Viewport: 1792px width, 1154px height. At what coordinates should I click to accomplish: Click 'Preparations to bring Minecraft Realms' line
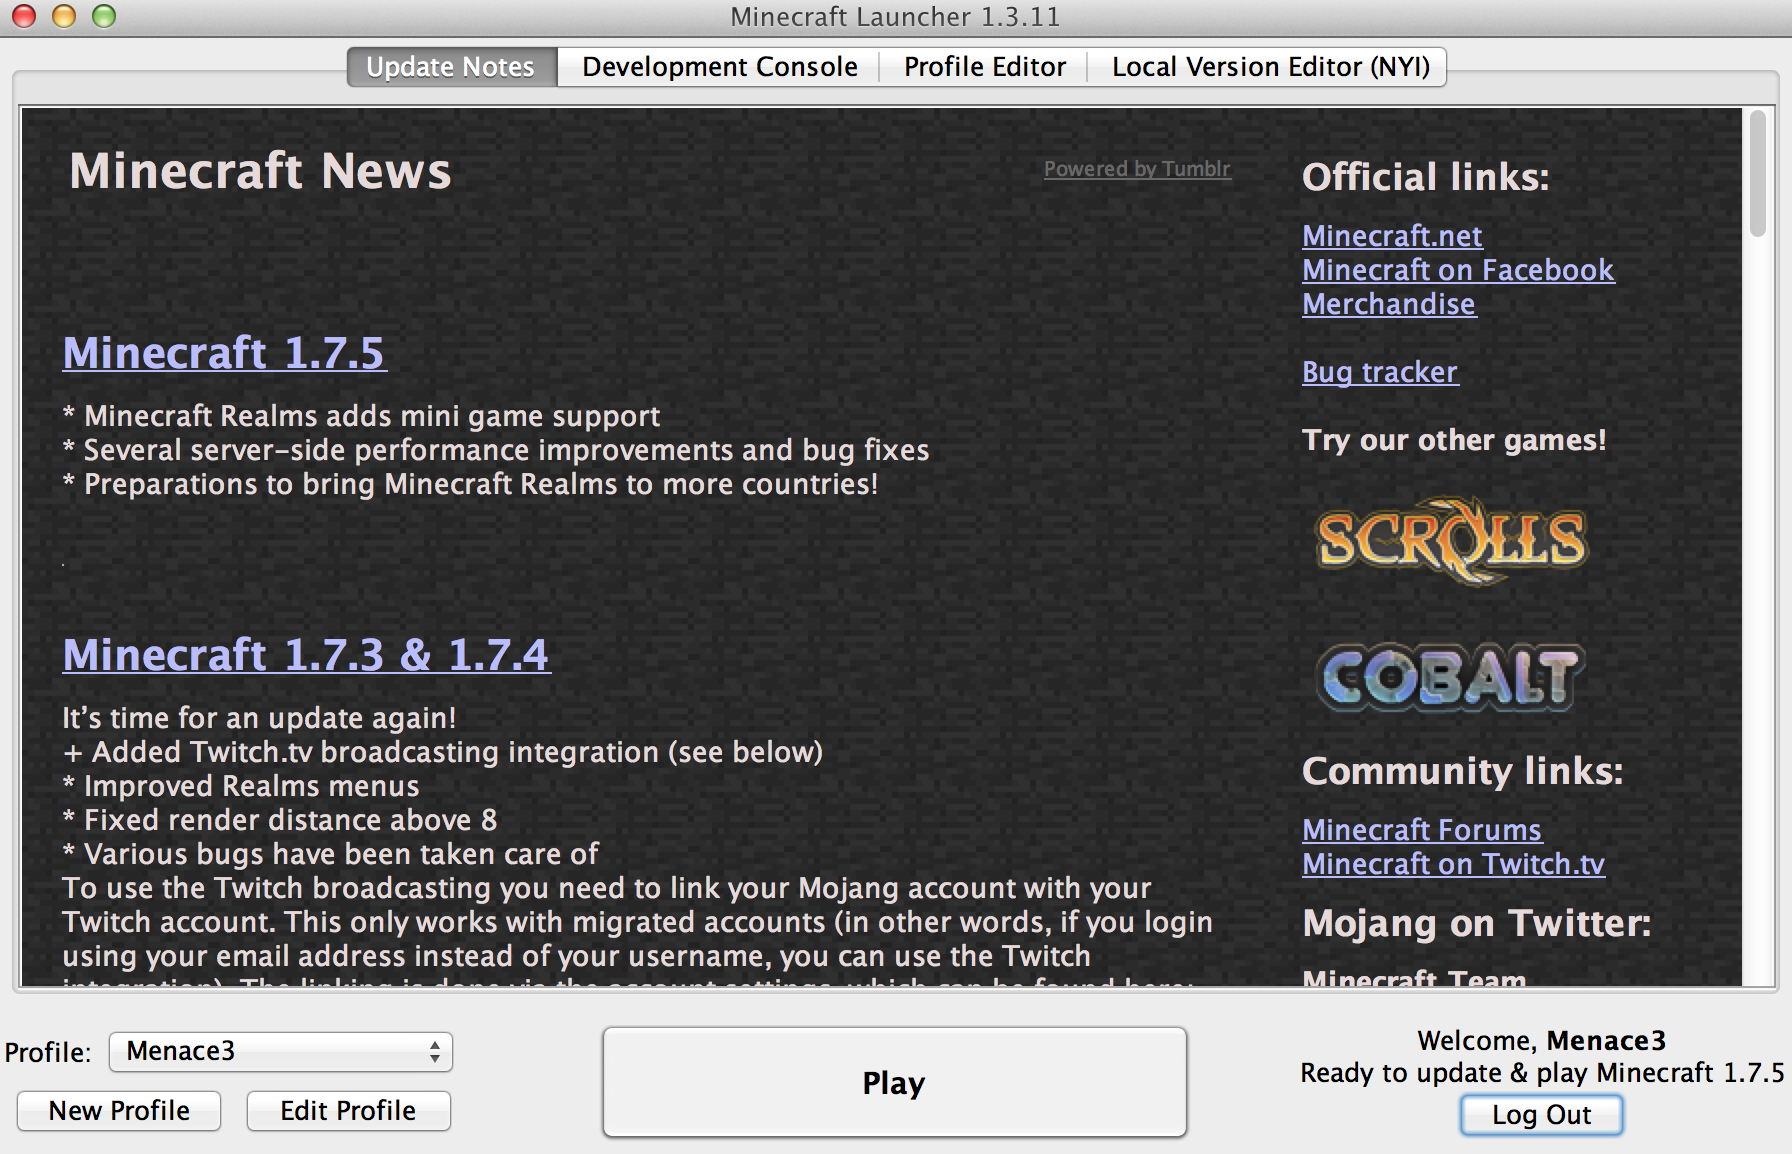click(470, 484)
